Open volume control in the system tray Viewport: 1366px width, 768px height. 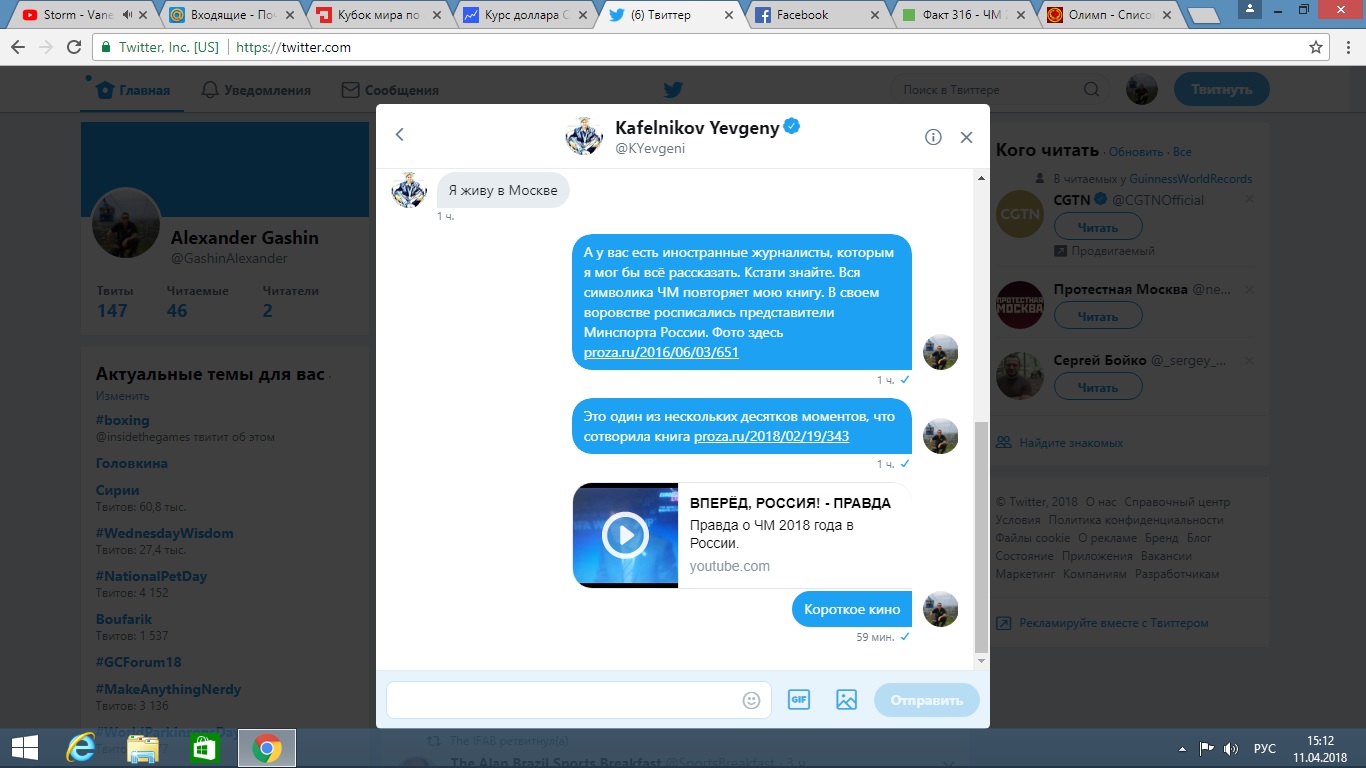[1232, 748]
